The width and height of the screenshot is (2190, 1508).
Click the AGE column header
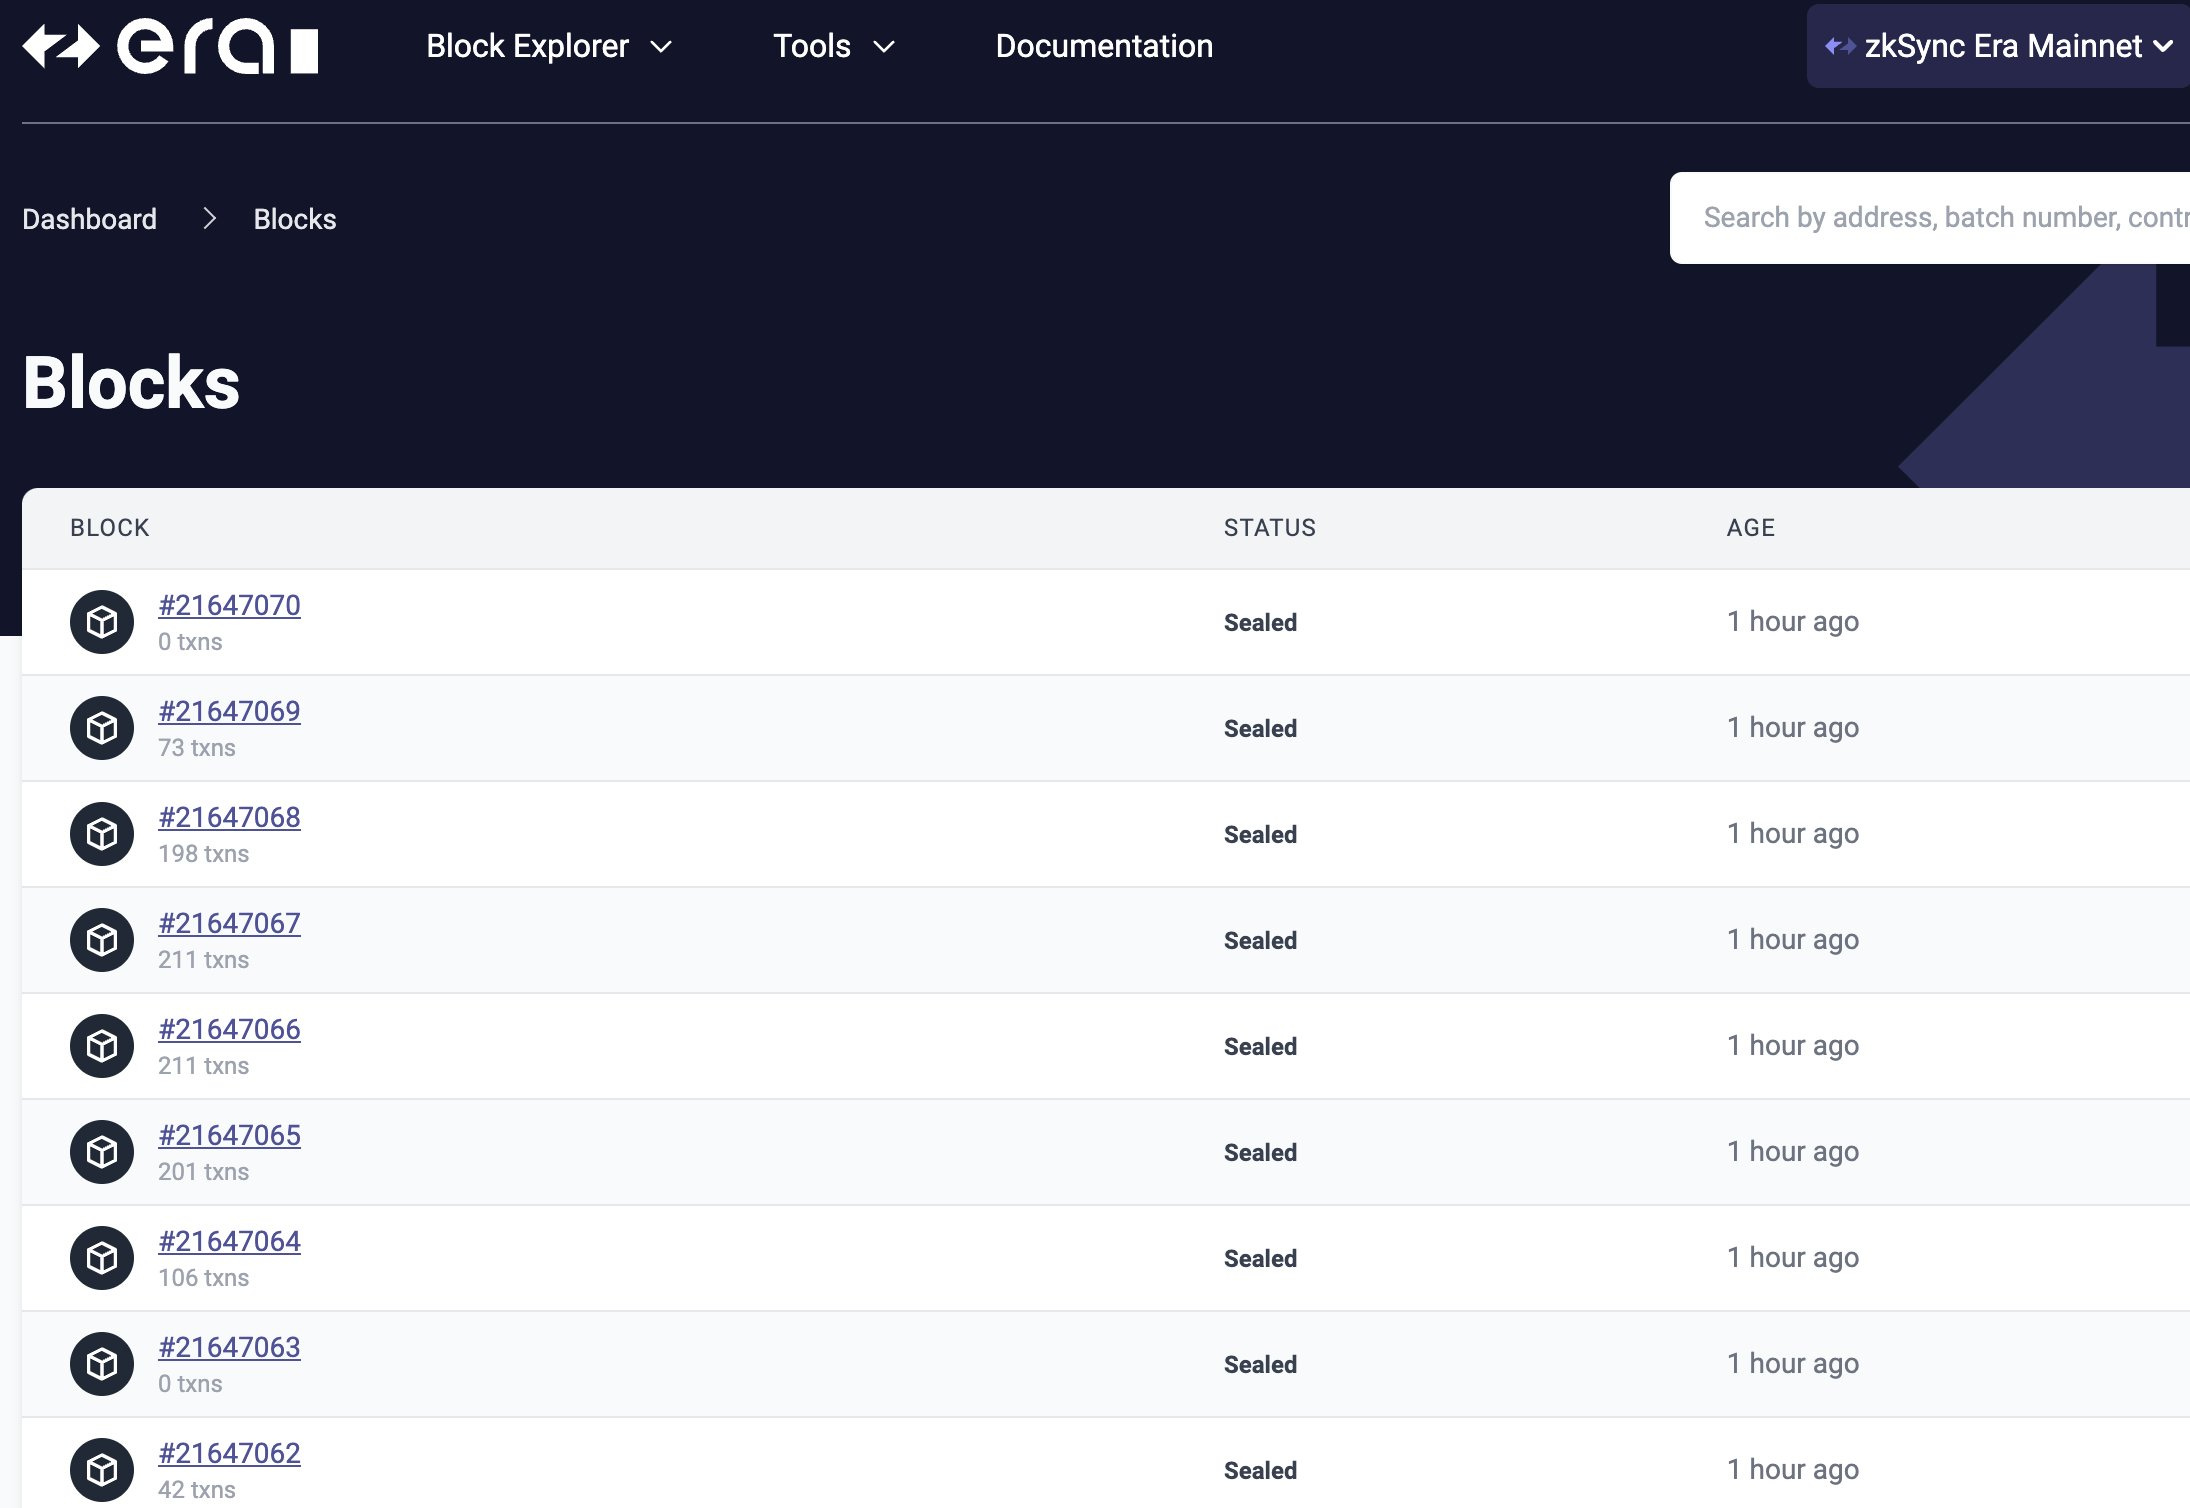(x=1751, y=528)
